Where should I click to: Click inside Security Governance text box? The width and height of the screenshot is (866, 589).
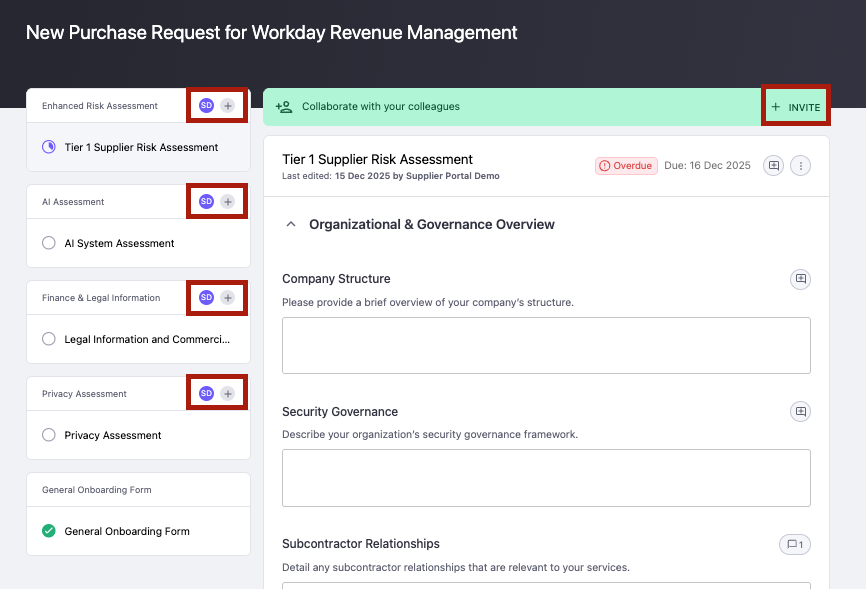[x=546, y=478]
